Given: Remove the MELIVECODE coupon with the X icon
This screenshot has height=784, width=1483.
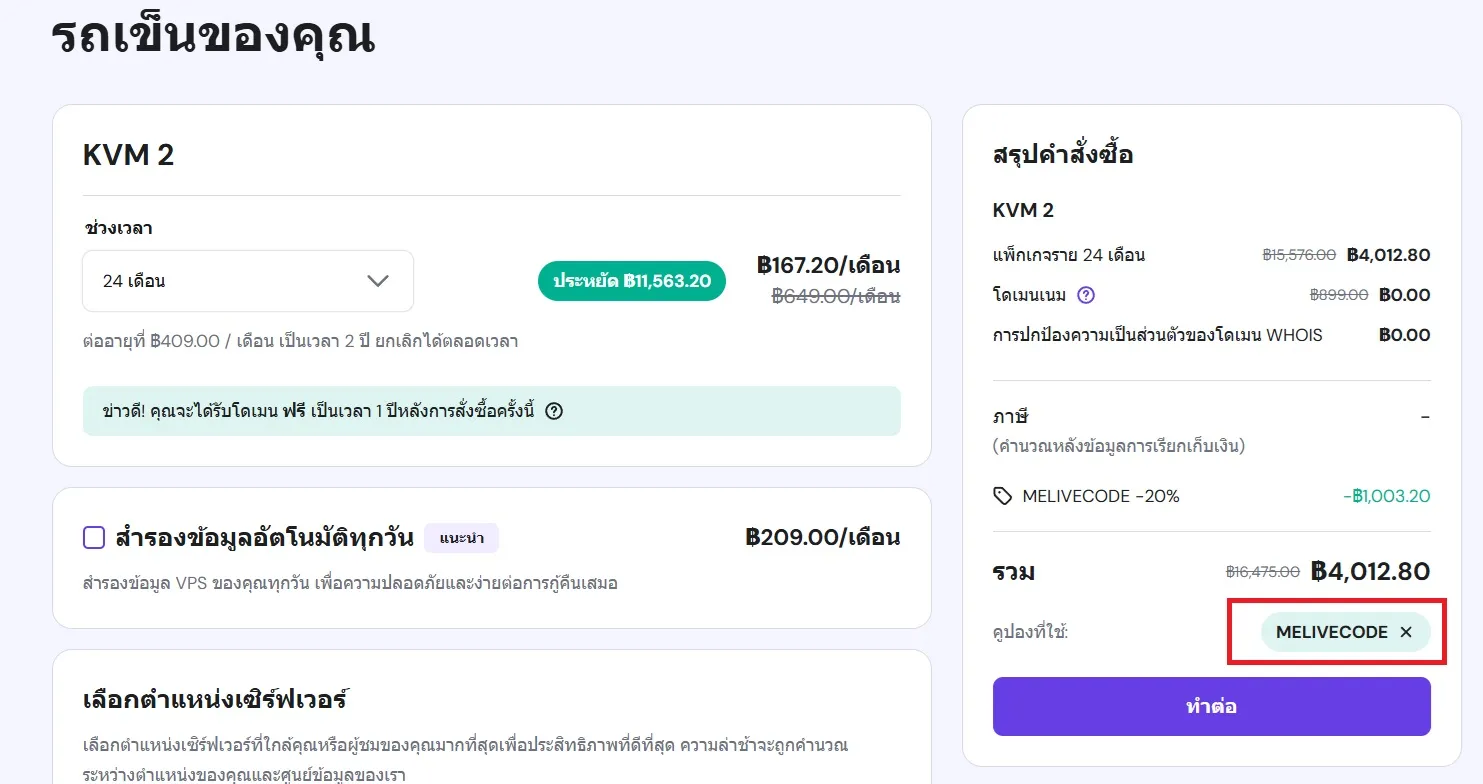Looking at the screenshot, I should pyautogui.click(x=1406, y=632).
